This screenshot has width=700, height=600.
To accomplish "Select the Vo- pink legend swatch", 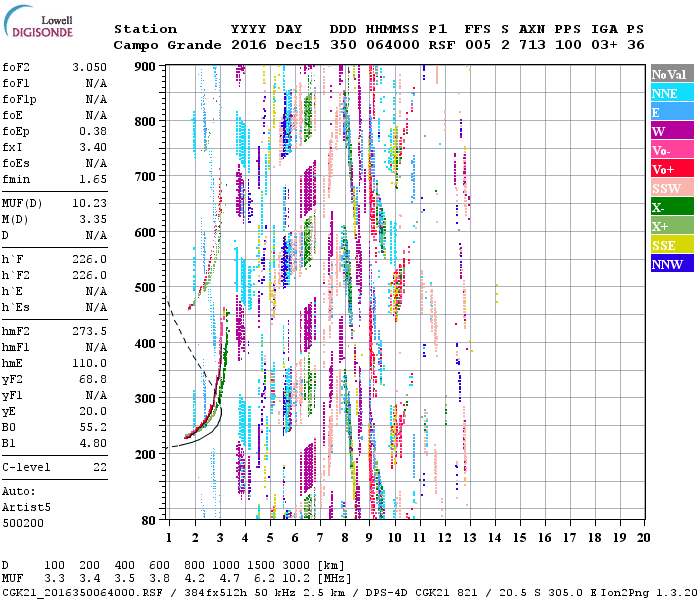I will tap(672, 150).
